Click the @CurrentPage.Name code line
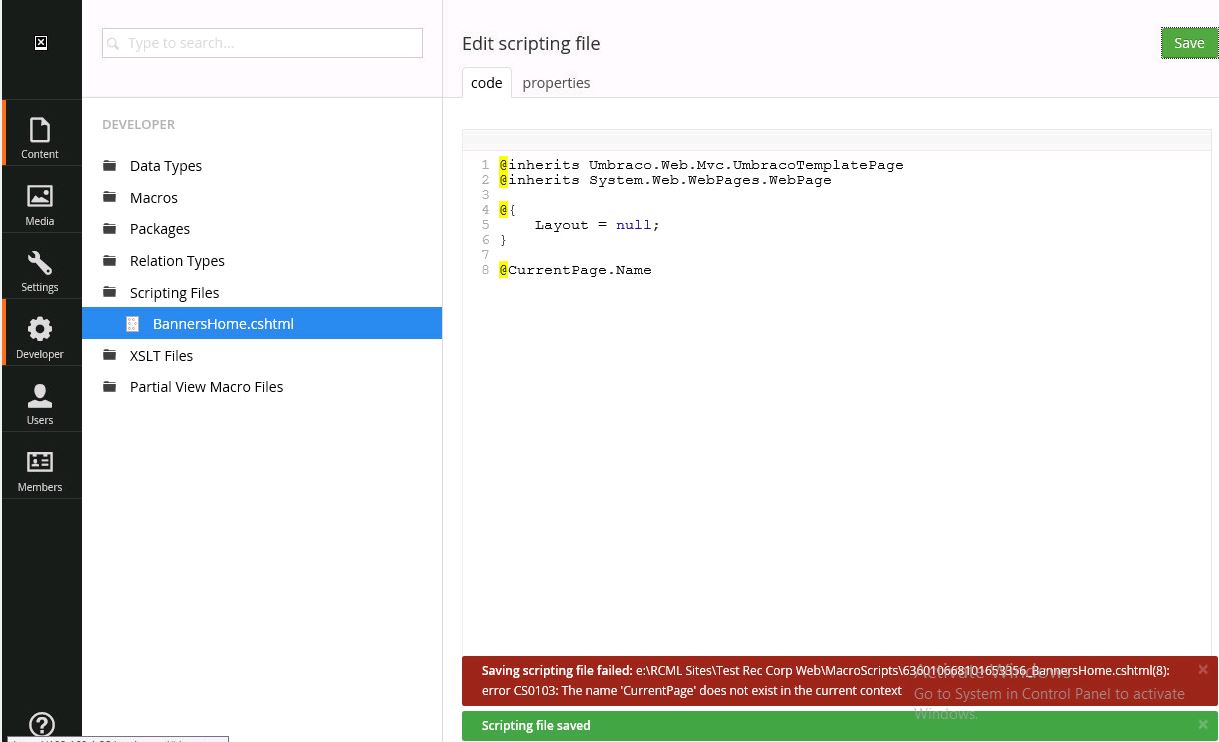The width and height of the screenshot is (1219, 742). point(575,270)
